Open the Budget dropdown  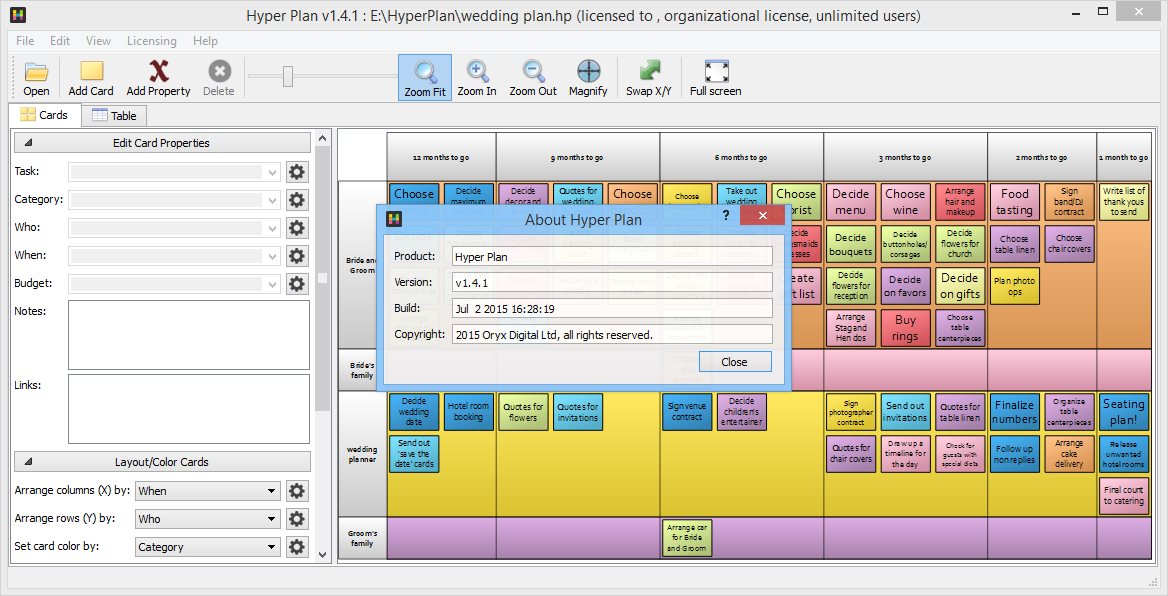coord(174,284)
